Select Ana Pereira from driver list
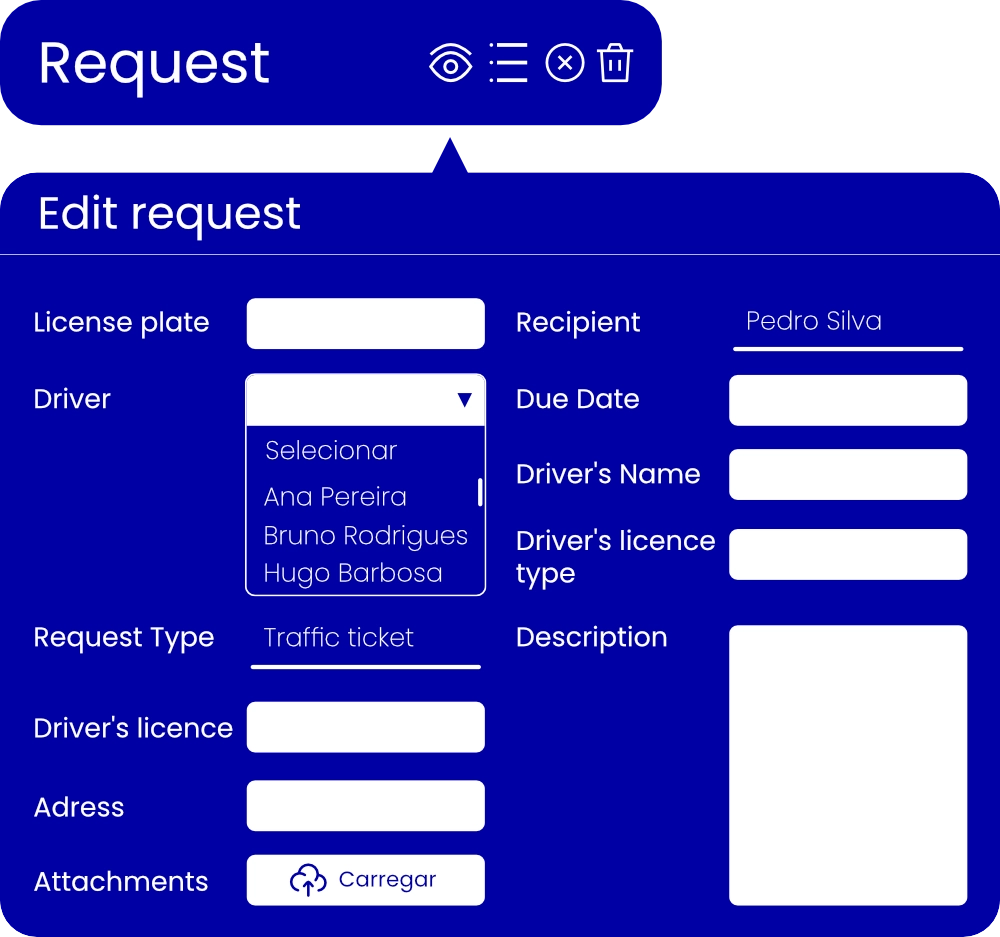Viewport: 1000px width, 937px height. click(x=335, y=497)
